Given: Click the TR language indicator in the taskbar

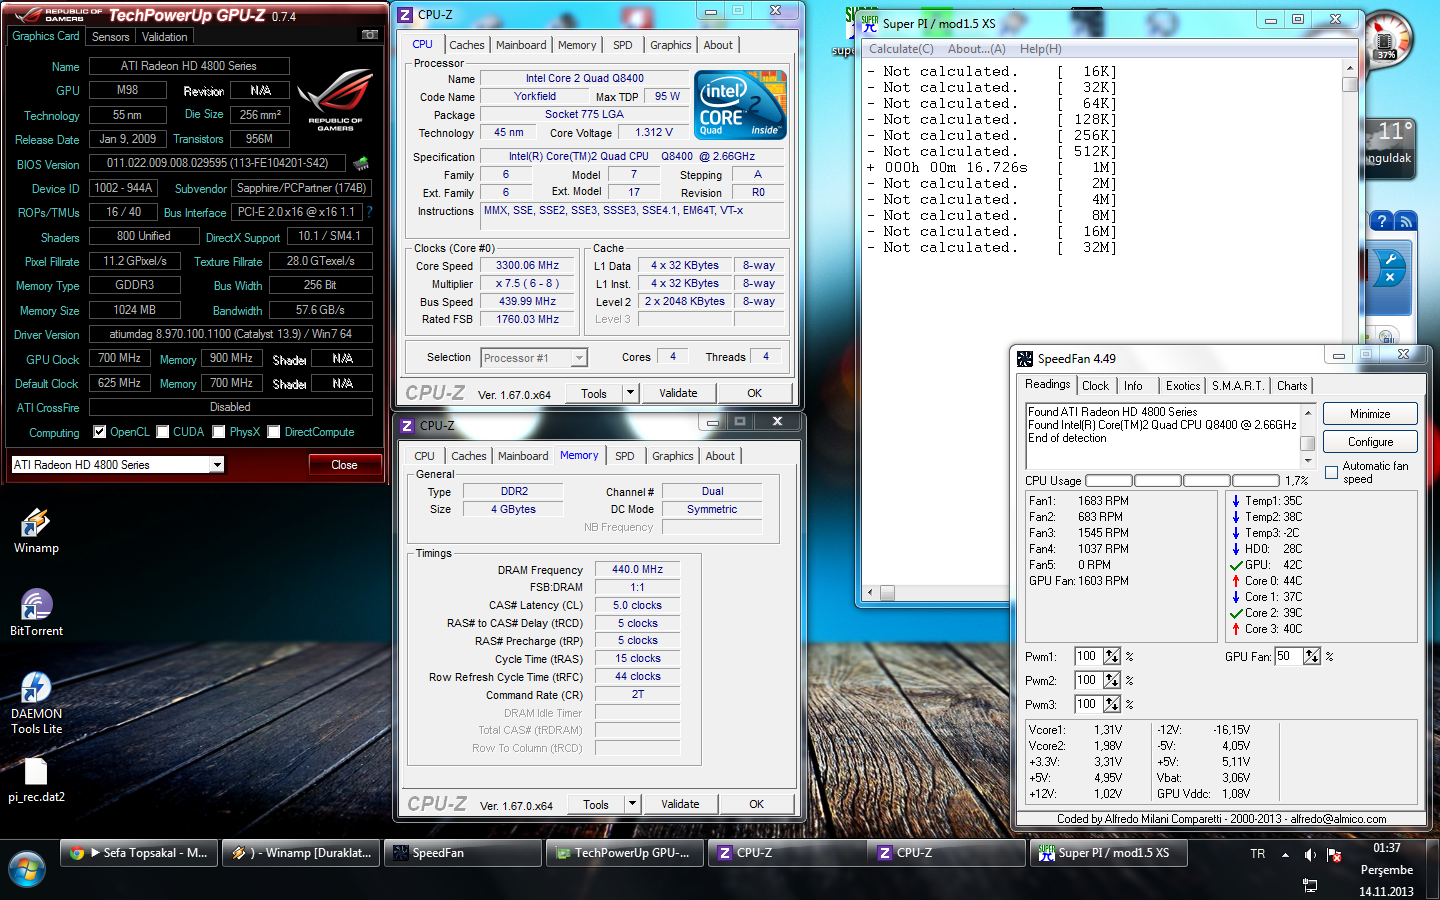Looking at the screenshot, I should point(1258,854).
